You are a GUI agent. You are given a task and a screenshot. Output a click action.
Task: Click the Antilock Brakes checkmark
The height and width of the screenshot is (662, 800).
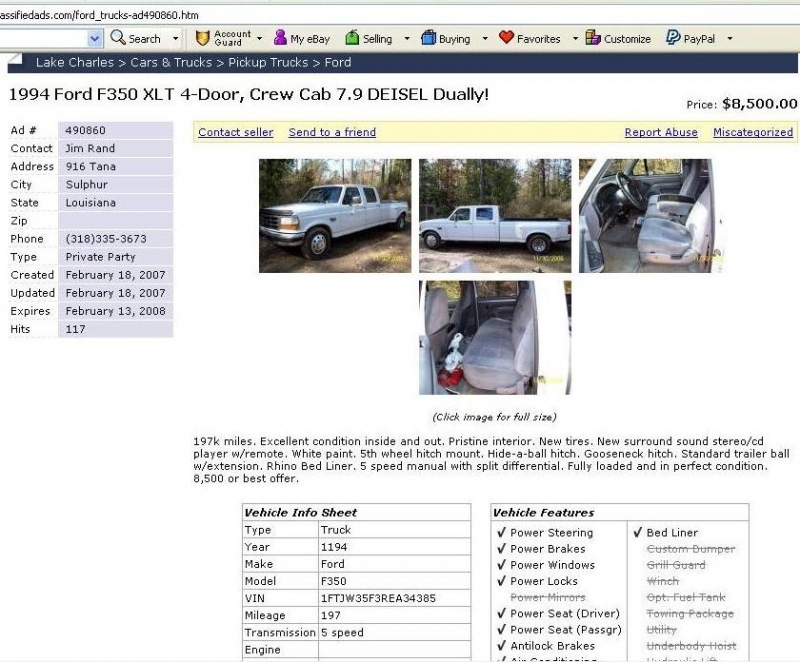(501, 646)
